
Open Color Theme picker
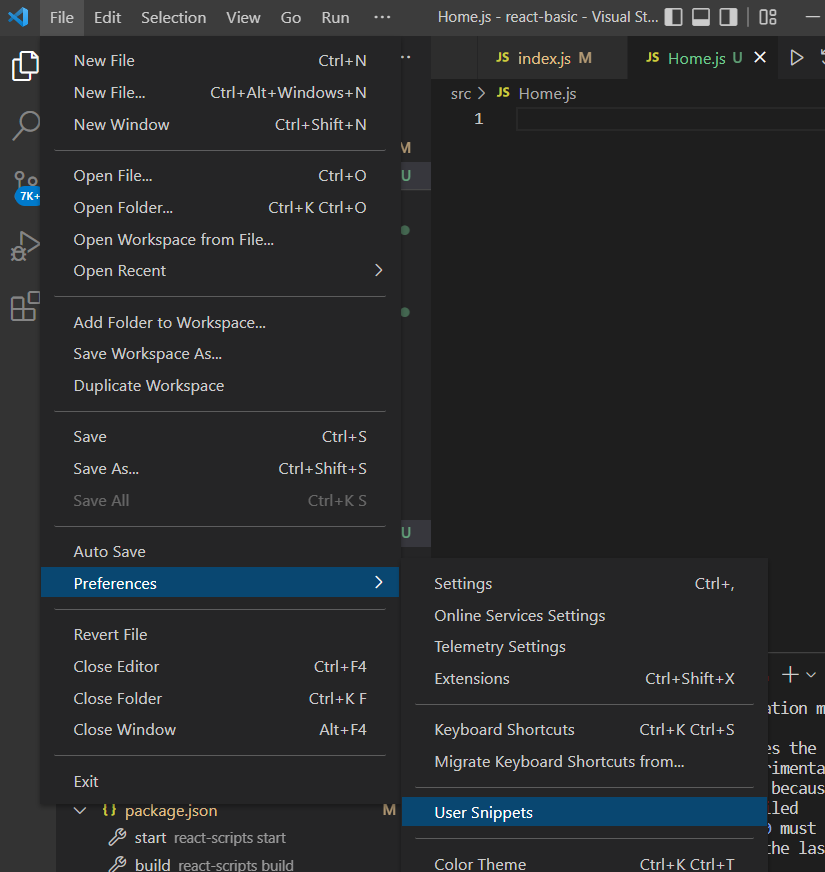pyautogui.click(x=584, y=864)
